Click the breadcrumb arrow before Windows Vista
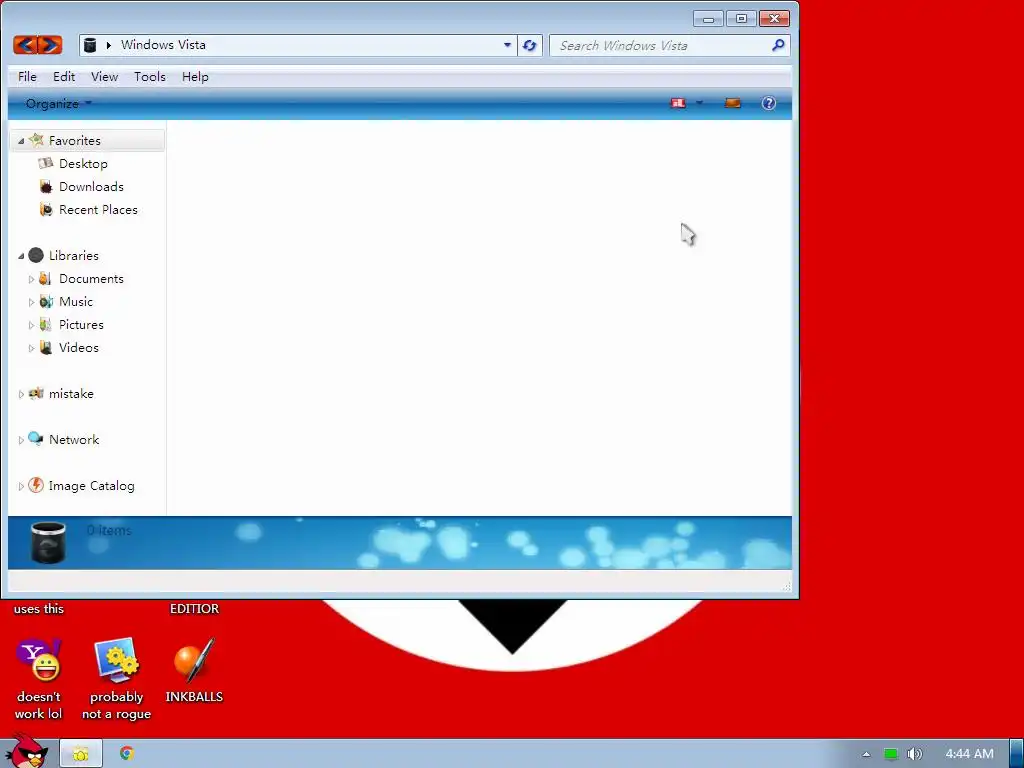The image size is (1024, 768). coord(108,45)
